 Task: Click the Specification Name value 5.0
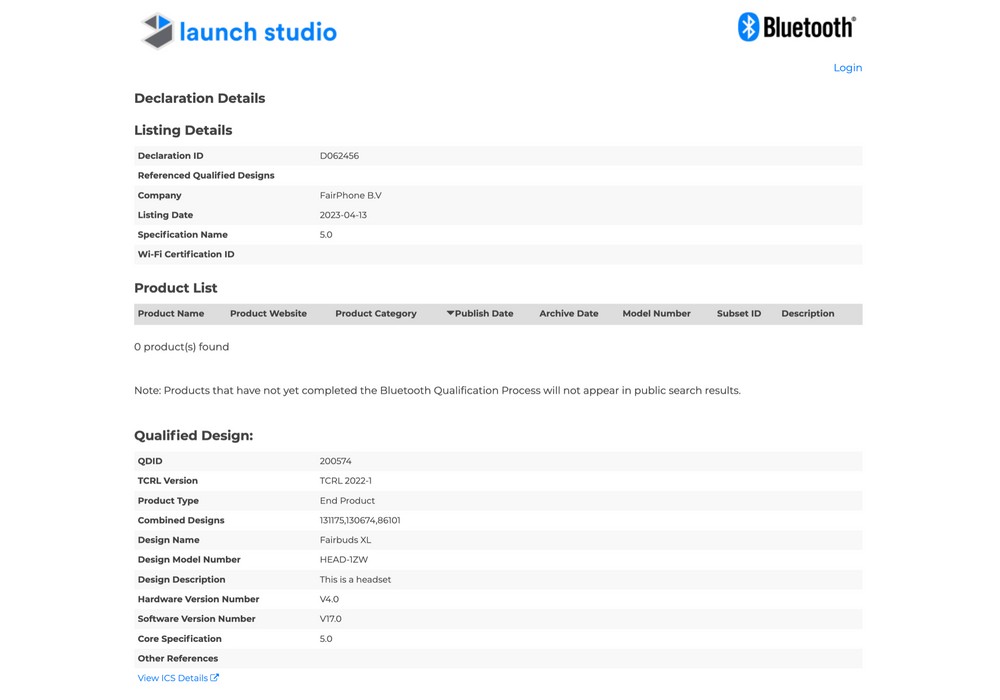(326, 235)
